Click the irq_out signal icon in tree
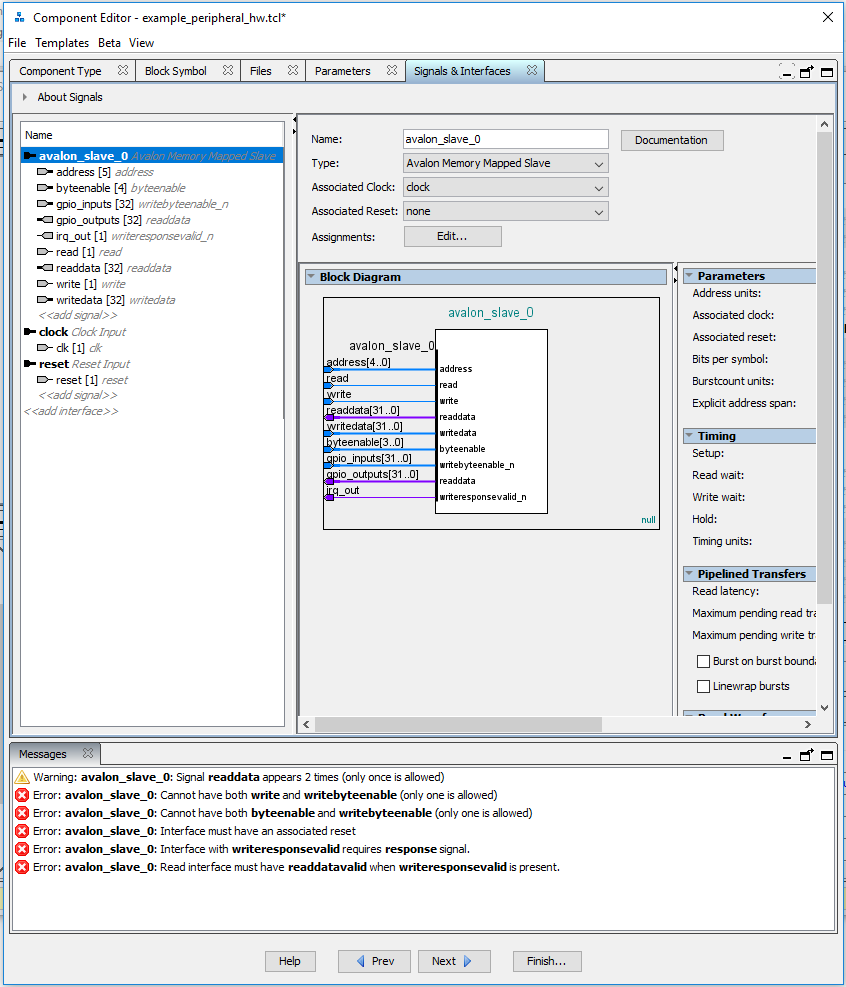 (45, 236)
